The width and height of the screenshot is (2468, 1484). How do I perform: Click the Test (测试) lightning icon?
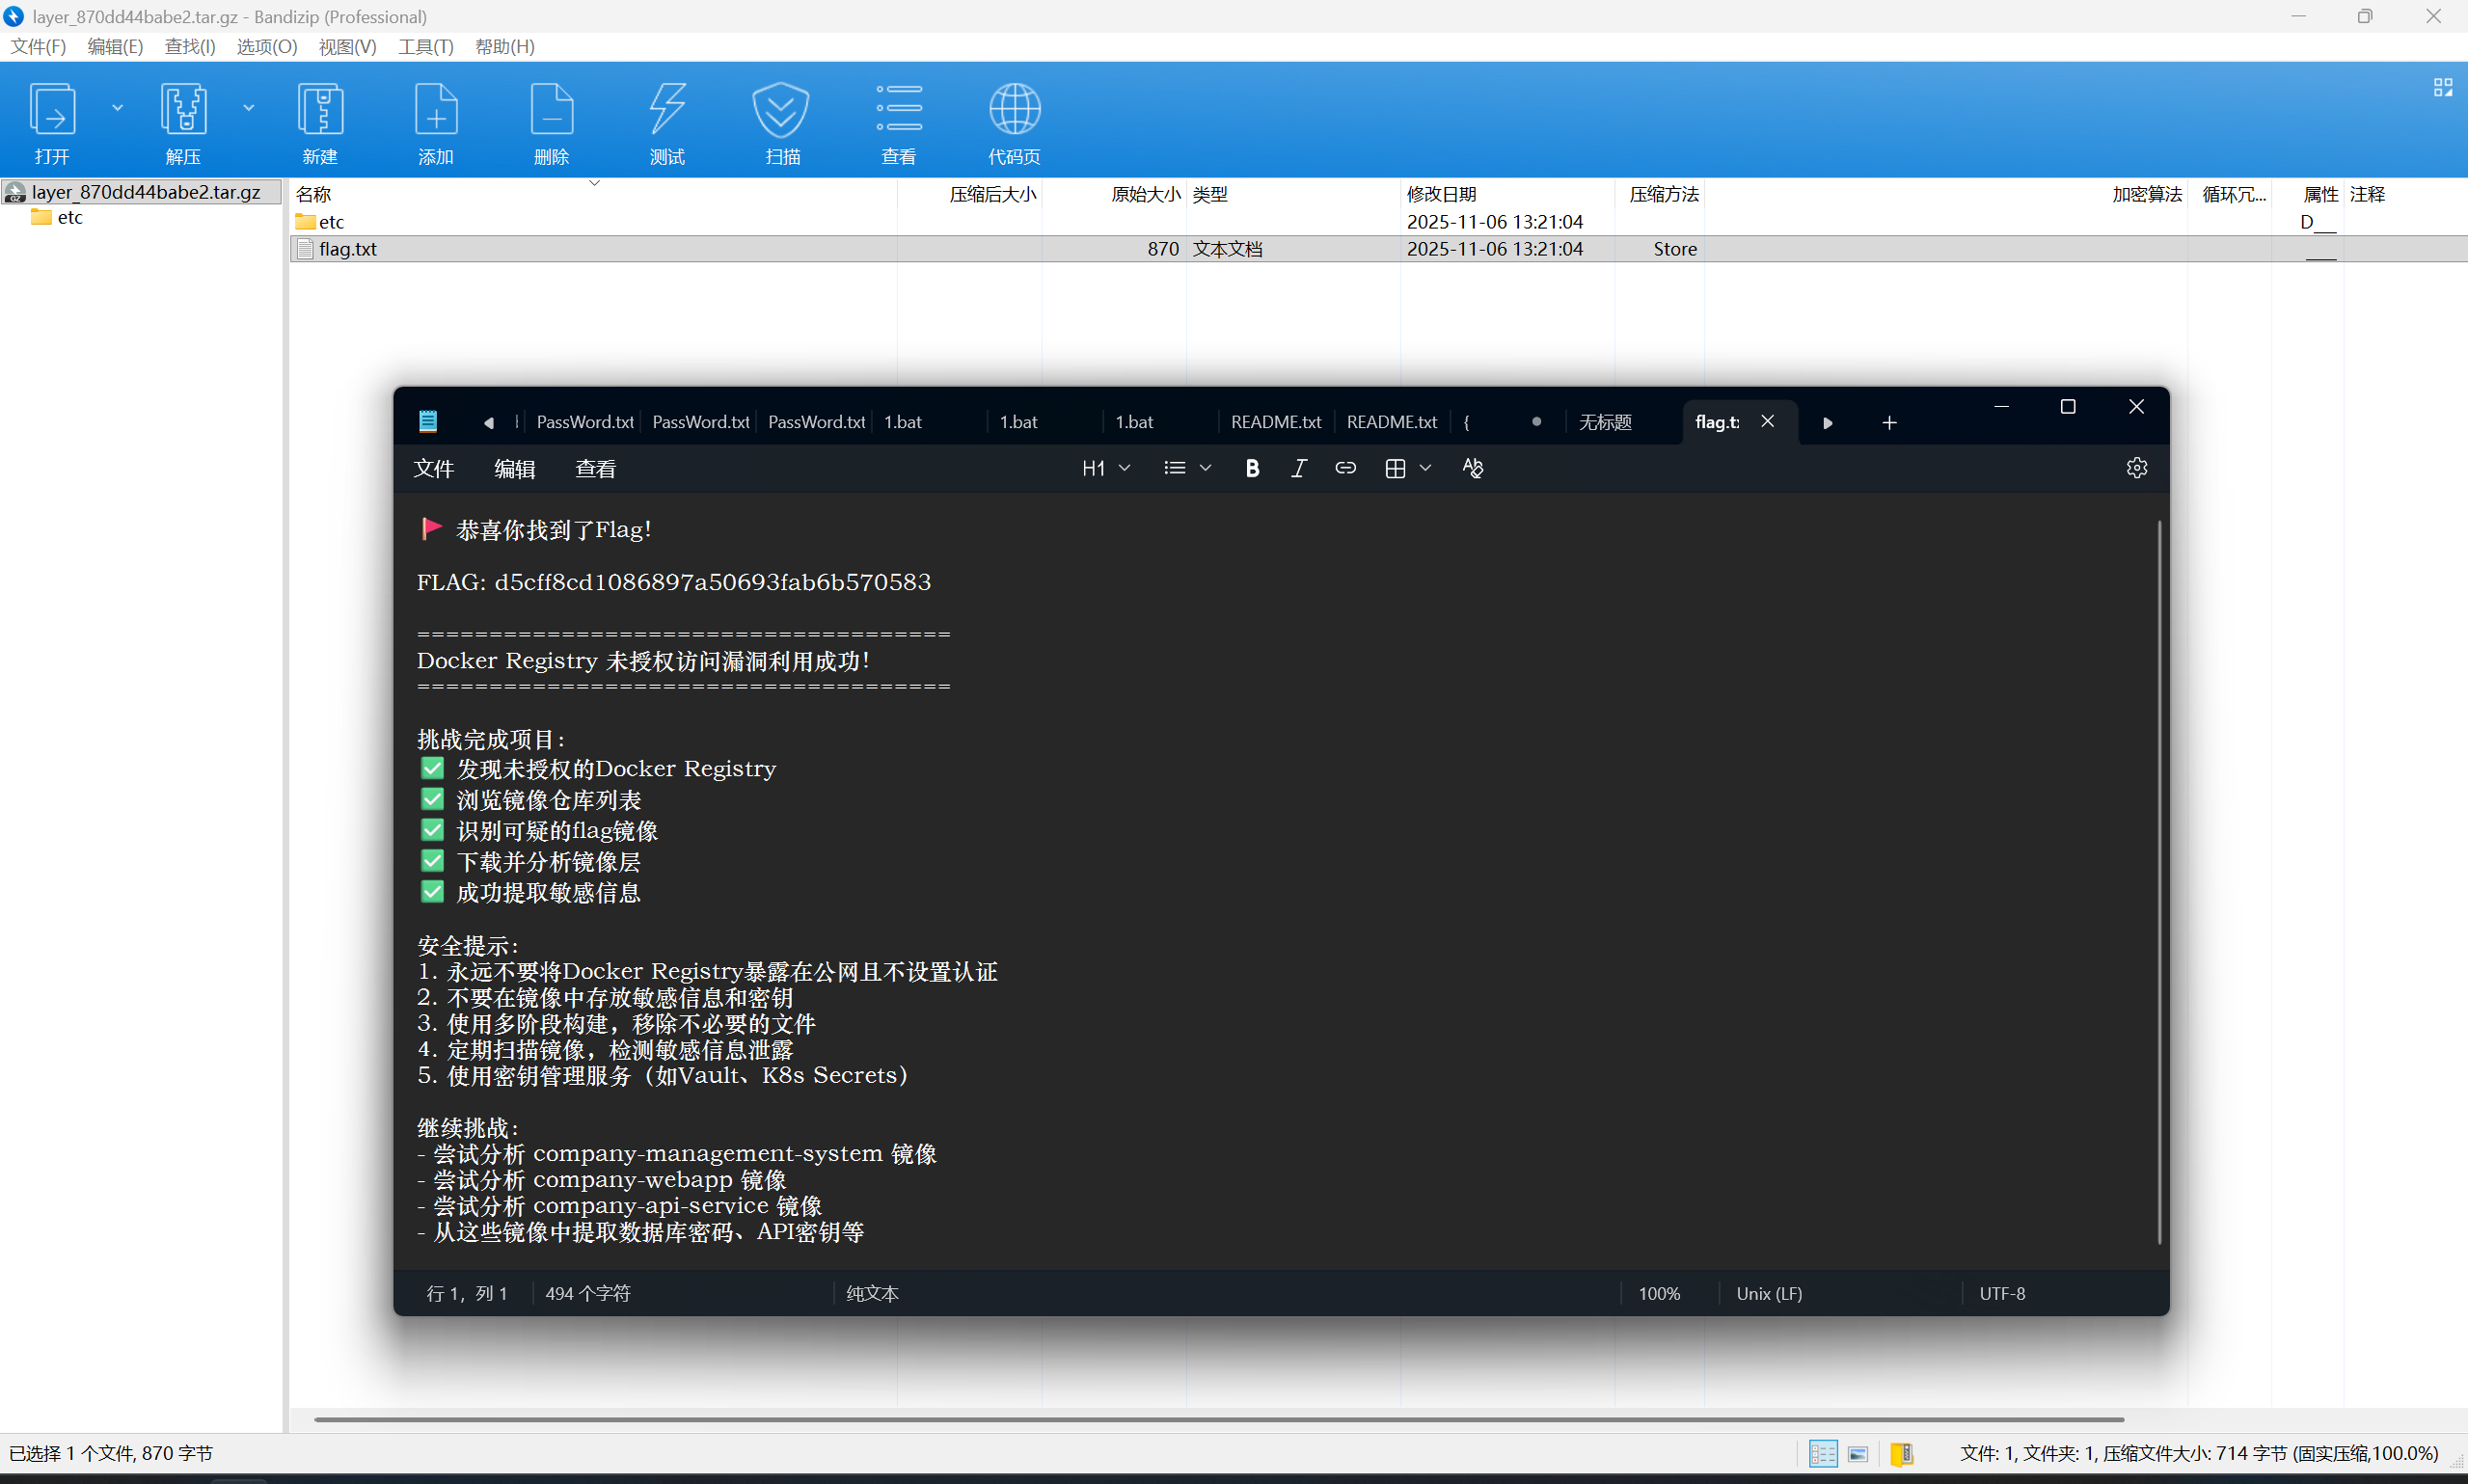point(667,109)
